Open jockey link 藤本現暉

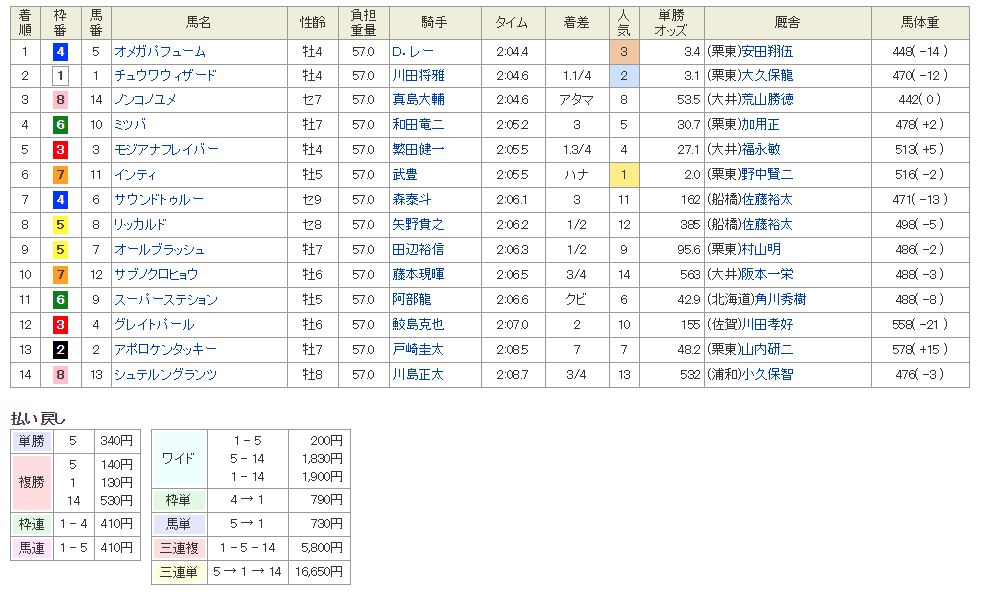pyautogui.click(x=418, y=274)
